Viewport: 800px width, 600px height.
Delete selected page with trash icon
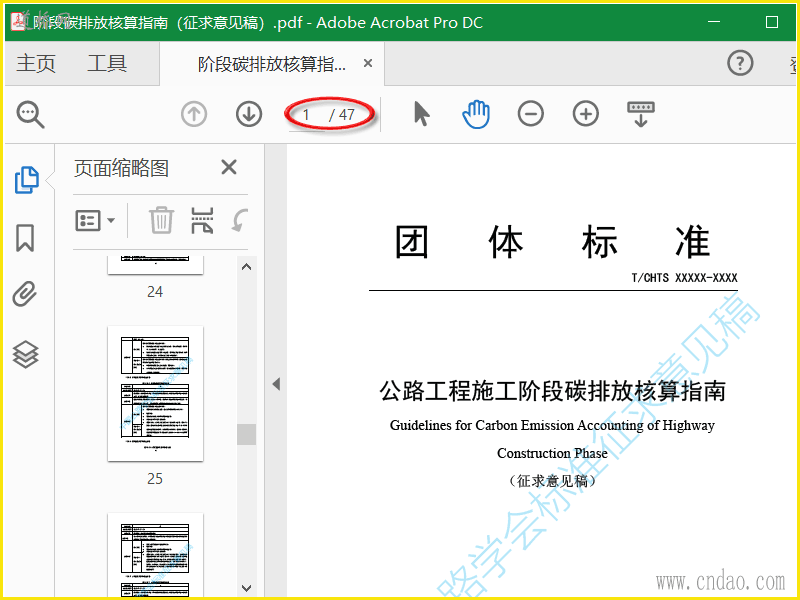coord(162,220)
